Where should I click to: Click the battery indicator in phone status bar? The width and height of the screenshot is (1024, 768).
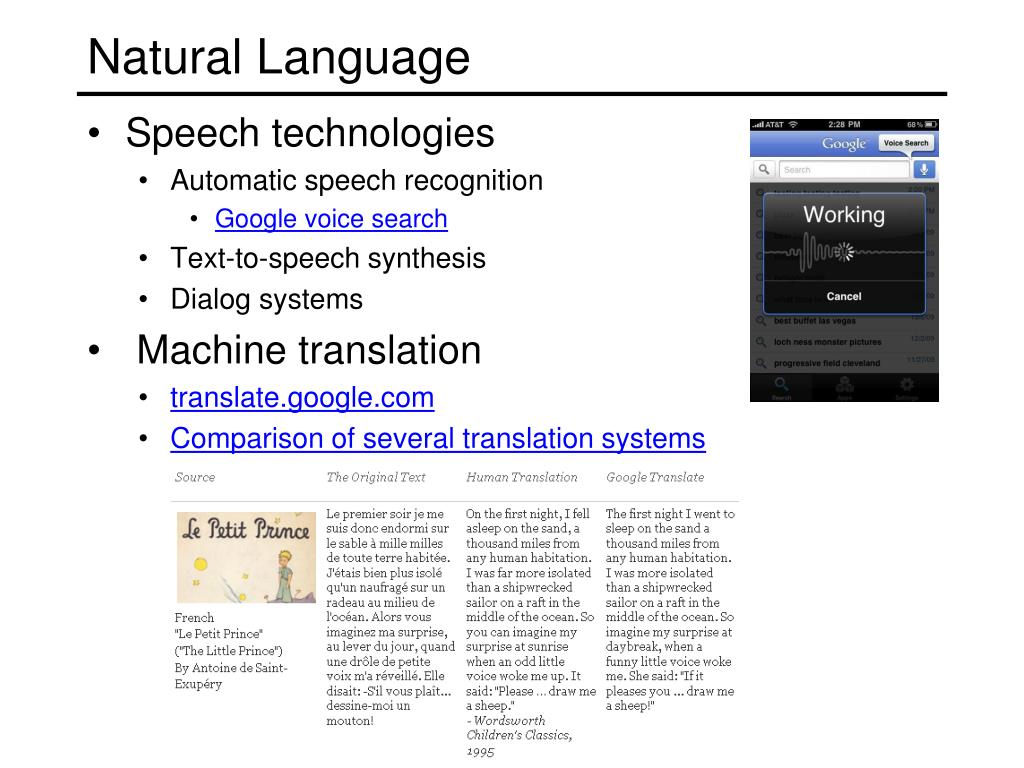coord(921,124)
